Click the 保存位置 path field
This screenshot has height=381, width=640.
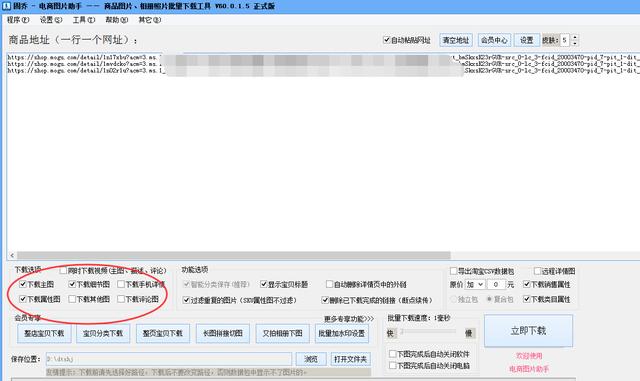(169, 359)
